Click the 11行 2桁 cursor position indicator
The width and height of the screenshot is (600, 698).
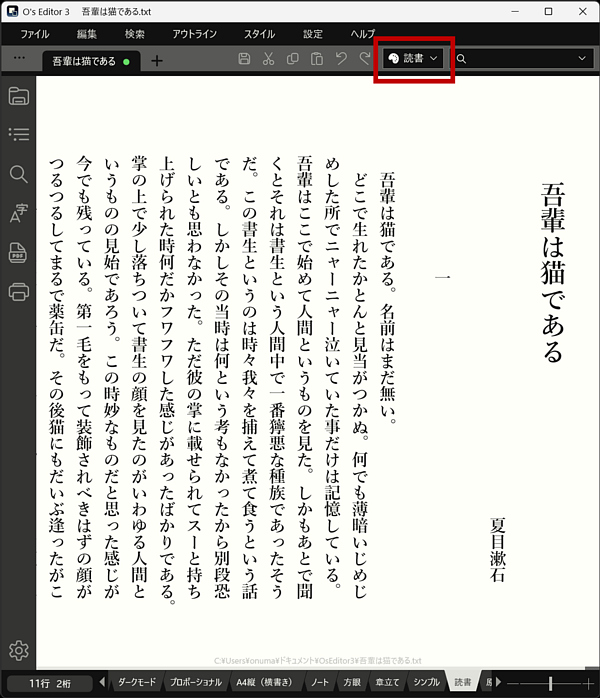tap(50, 683)
